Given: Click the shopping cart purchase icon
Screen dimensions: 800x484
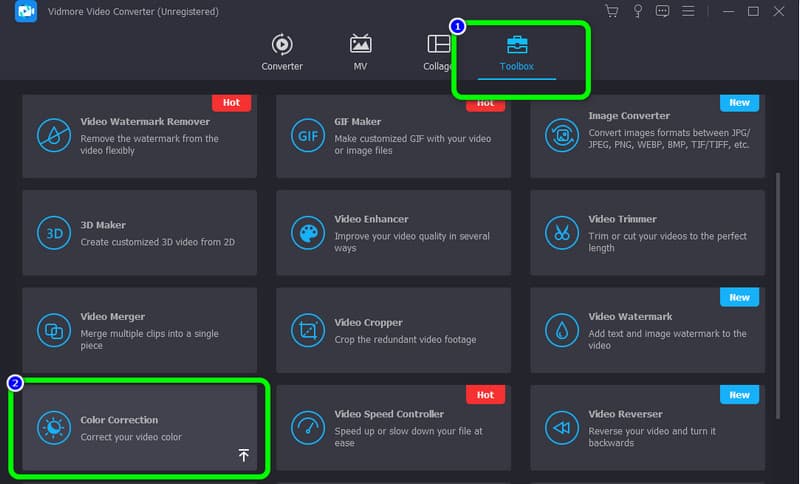Looking at the screenshot, I should pos(612,11).
